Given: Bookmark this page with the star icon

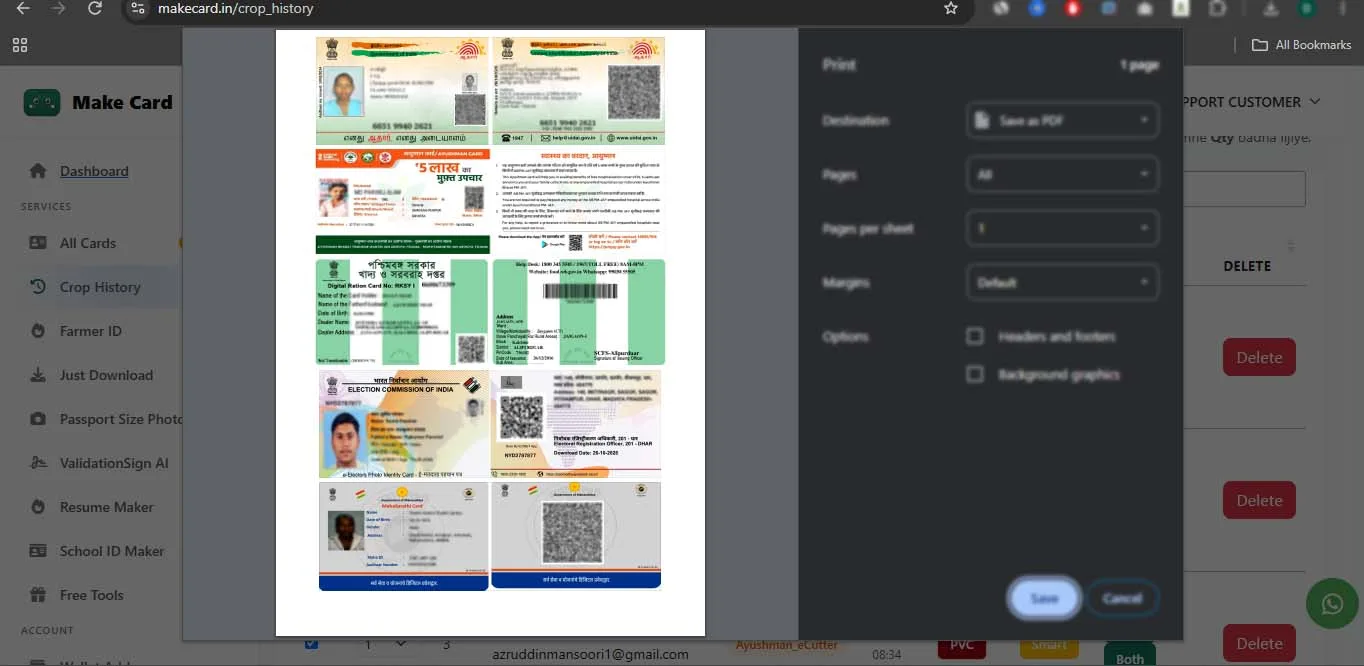Looking at the screenshot, I should (x=950, y=8).
